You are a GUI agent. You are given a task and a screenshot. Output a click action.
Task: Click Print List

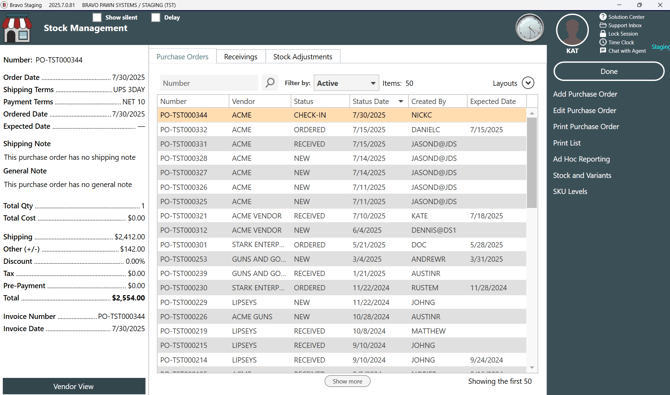click(567, 143)
